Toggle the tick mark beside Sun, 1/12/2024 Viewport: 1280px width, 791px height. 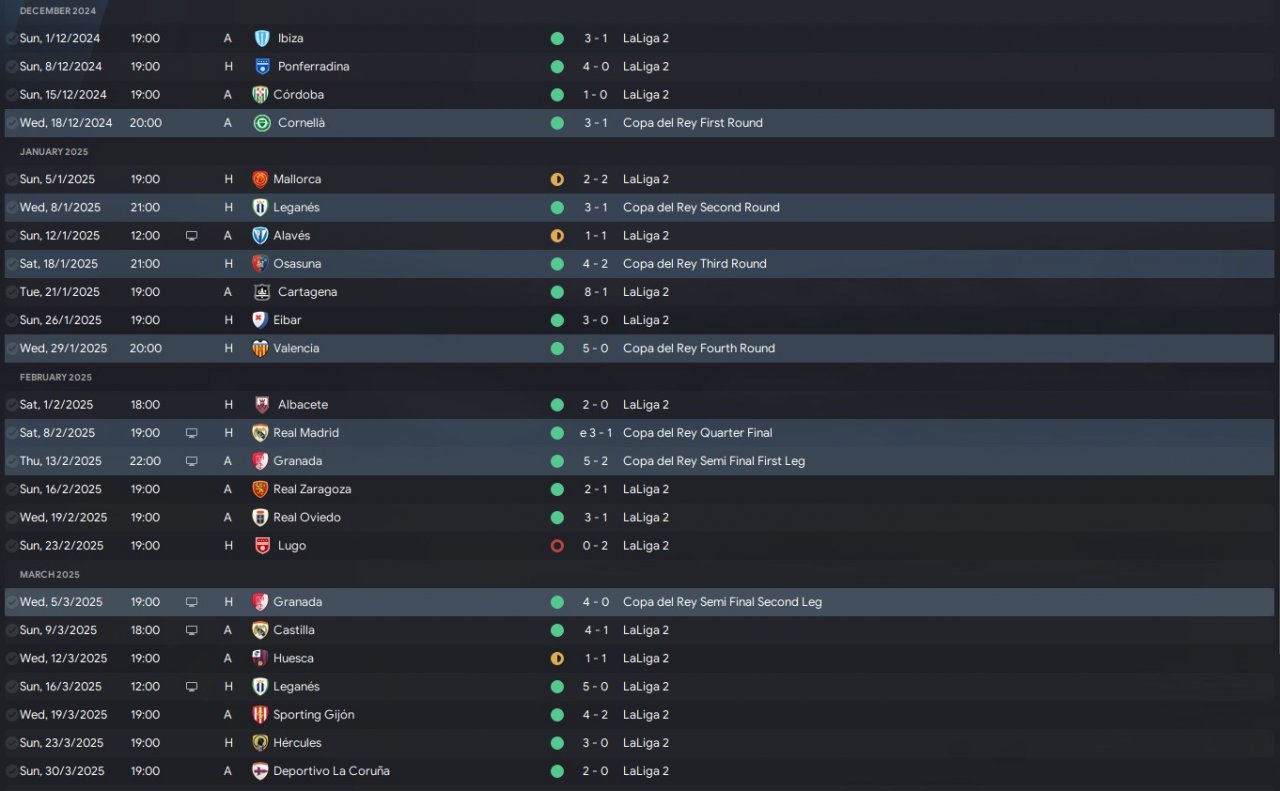(11, 38)
